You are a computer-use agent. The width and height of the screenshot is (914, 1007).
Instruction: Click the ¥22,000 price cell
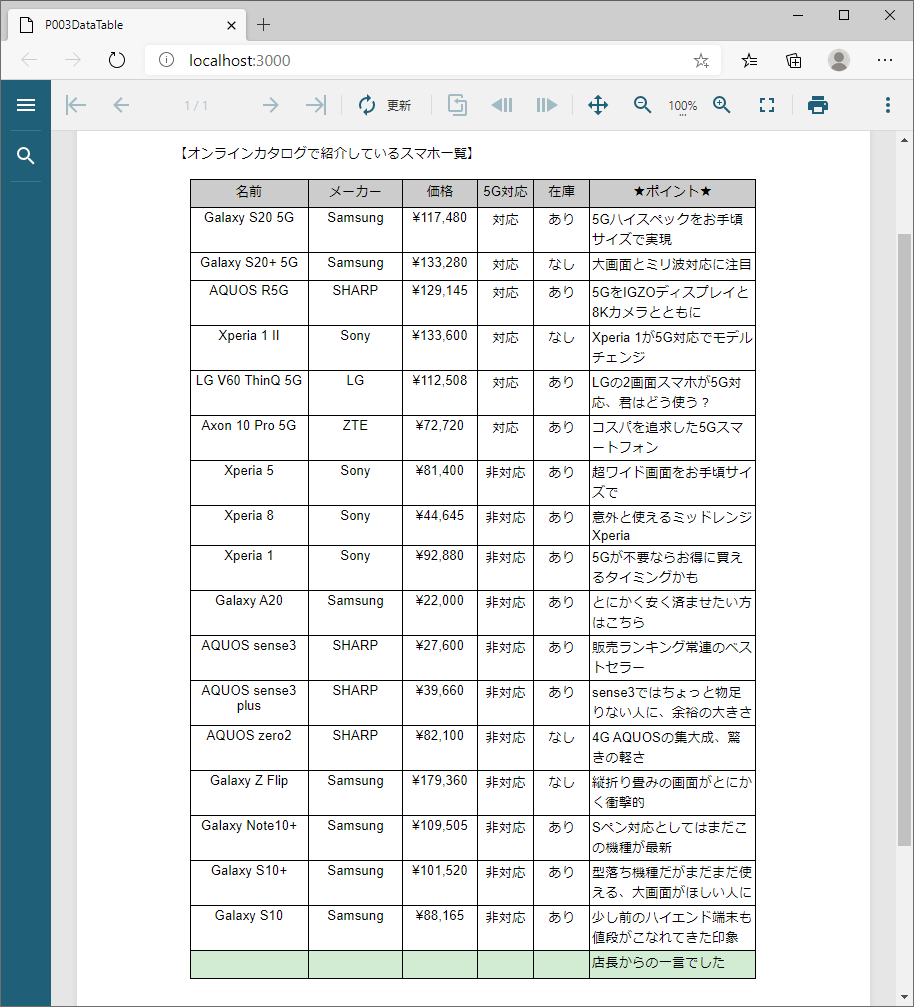coord(440,613)
